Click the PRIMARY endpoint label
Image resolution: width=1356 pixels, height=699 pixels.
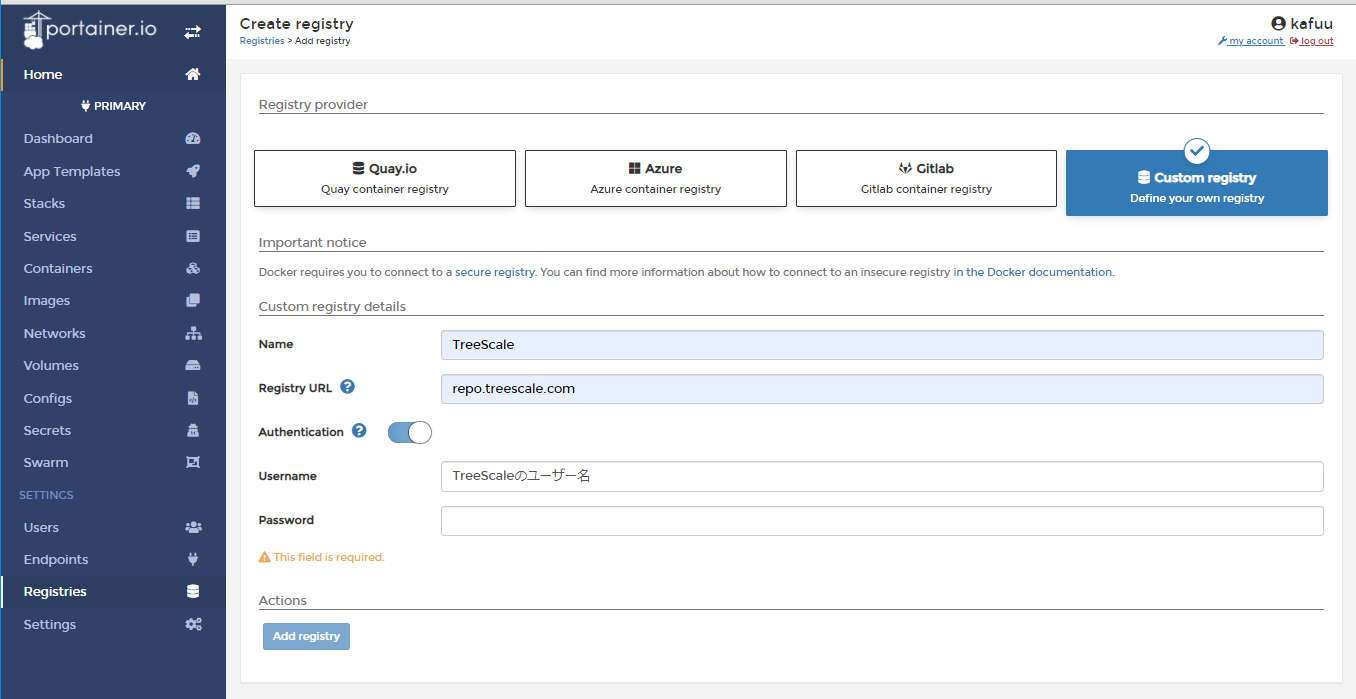pyautogui.click(x=113, y=106)
